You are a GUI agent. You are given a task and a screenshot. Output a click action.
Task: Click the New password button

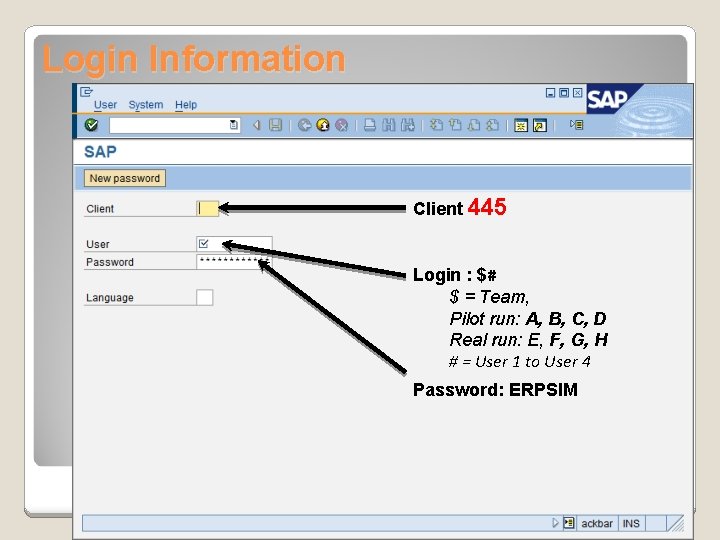(x=125, y=178)
